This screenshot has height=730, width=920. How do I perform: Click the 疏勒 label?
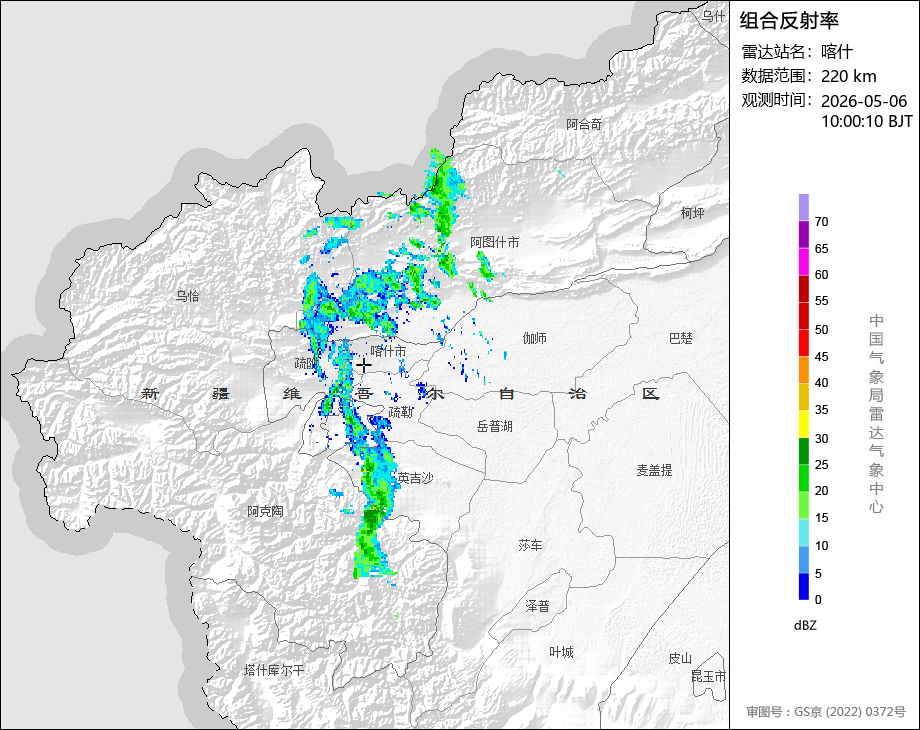401,413
